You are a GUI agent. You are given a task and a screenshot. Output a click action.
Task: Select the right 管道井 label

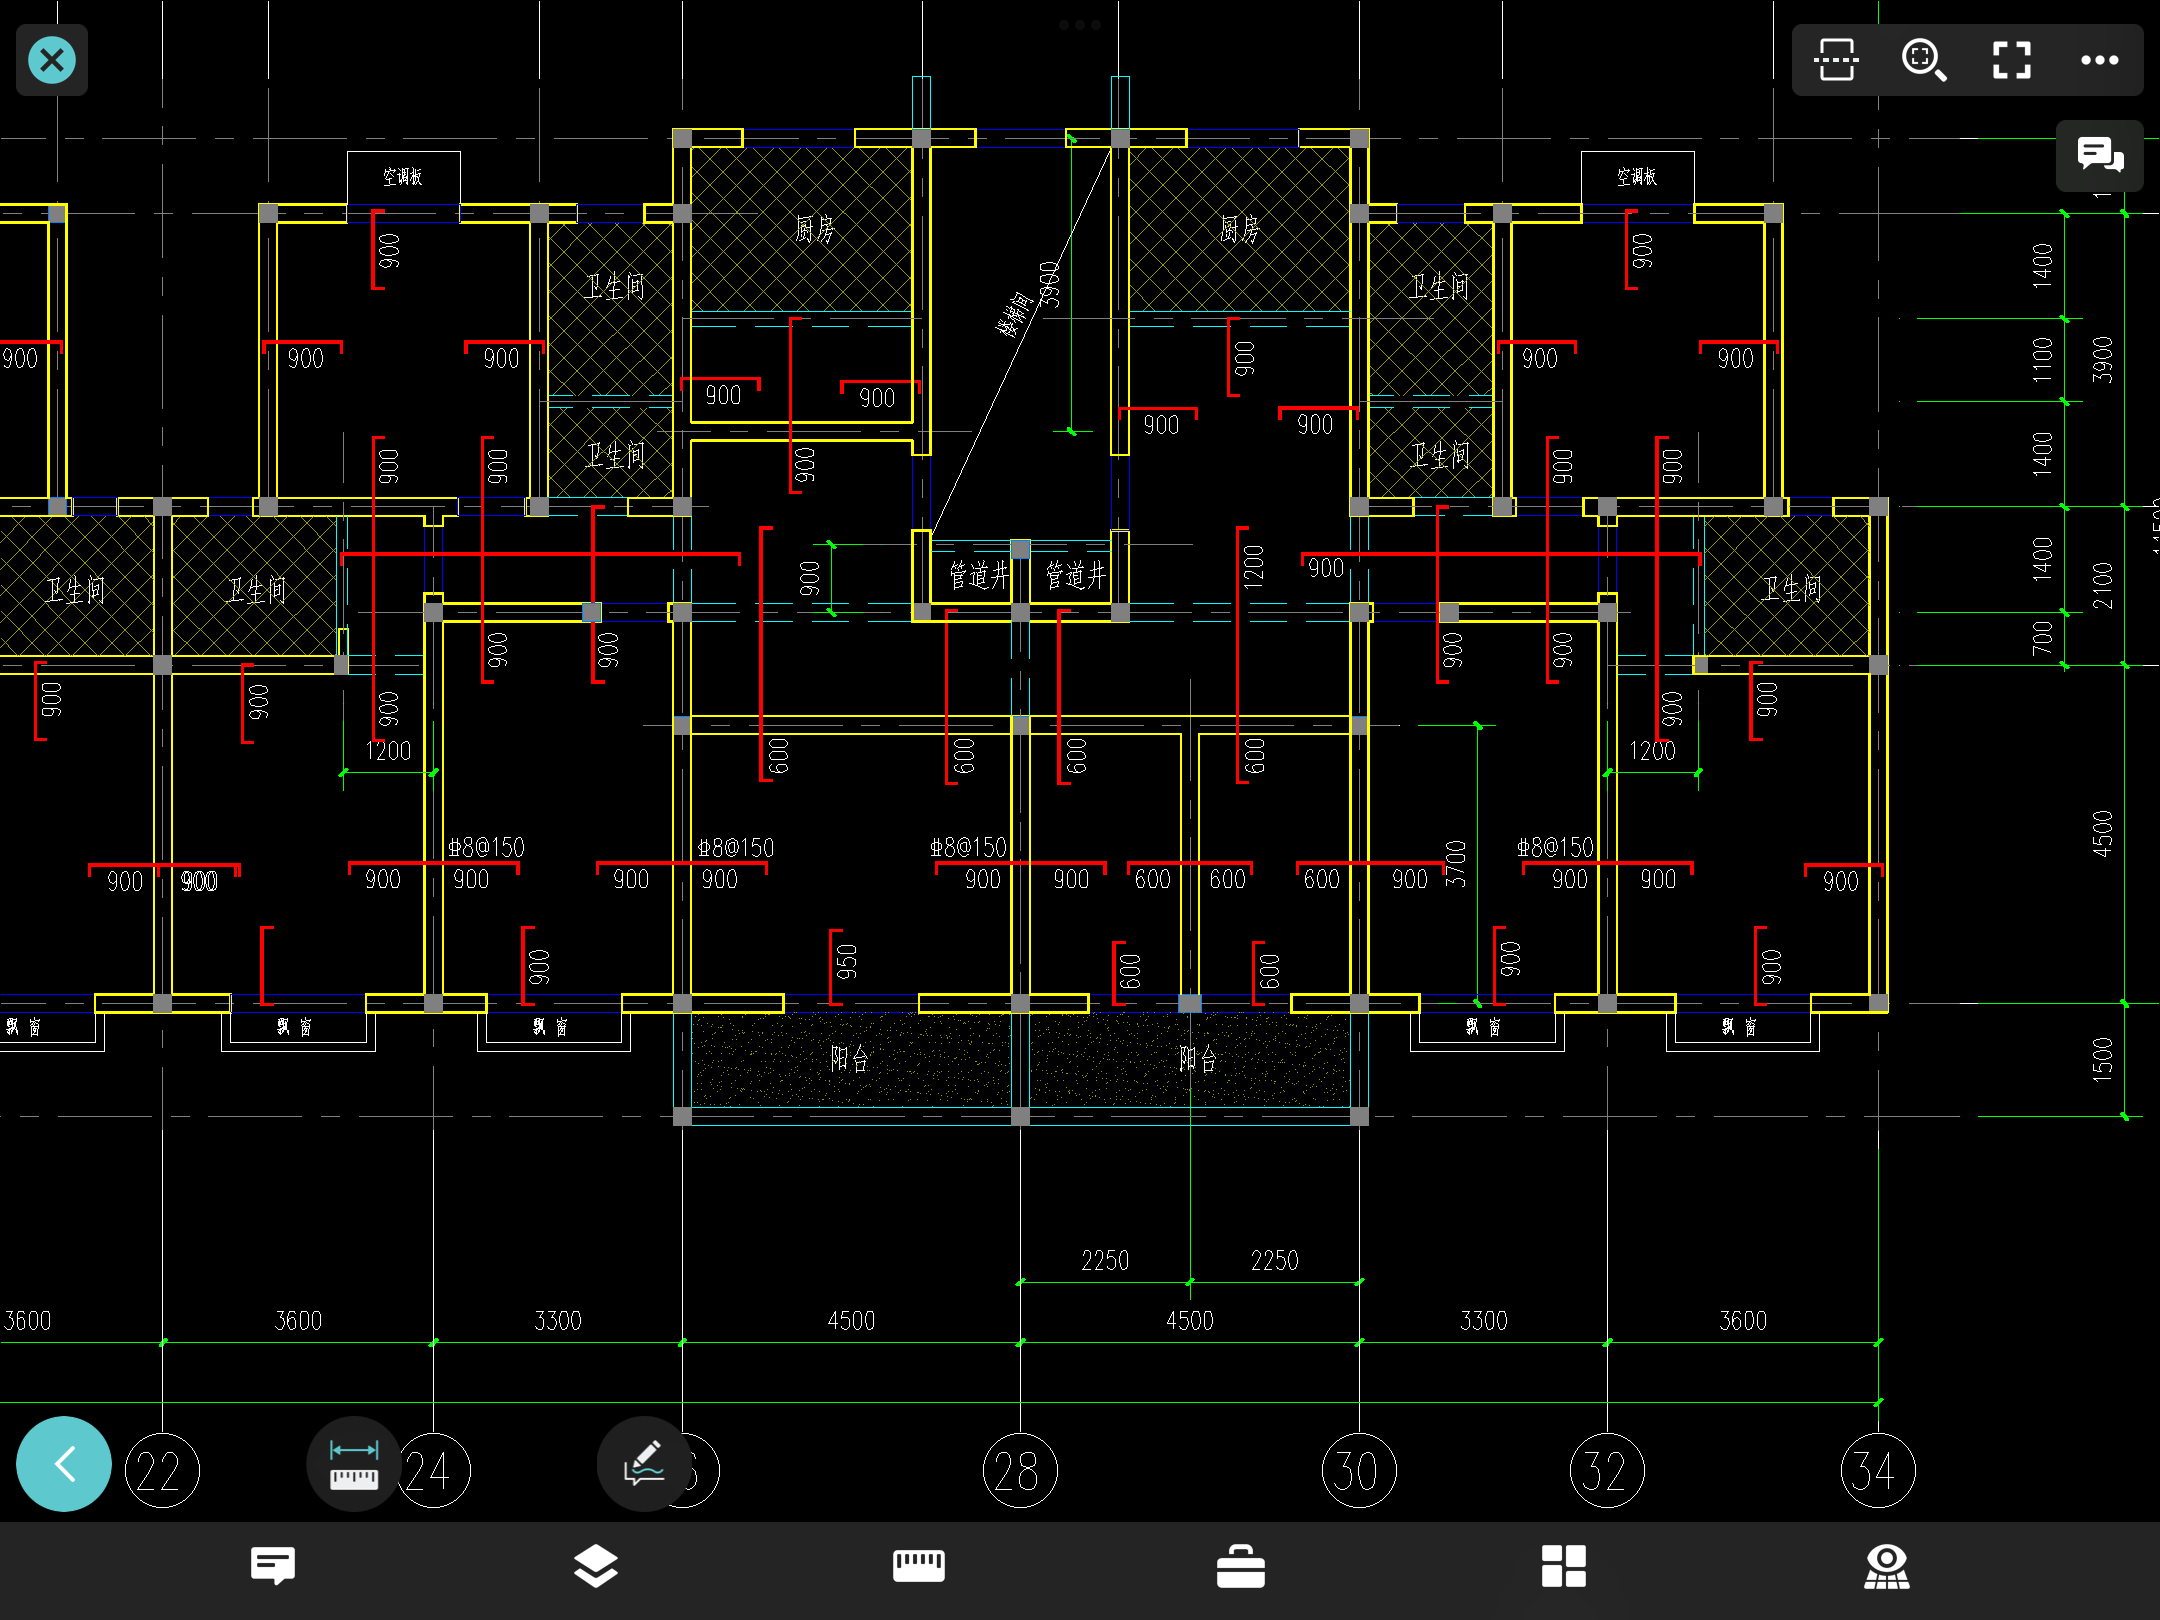coord(1076,575)
